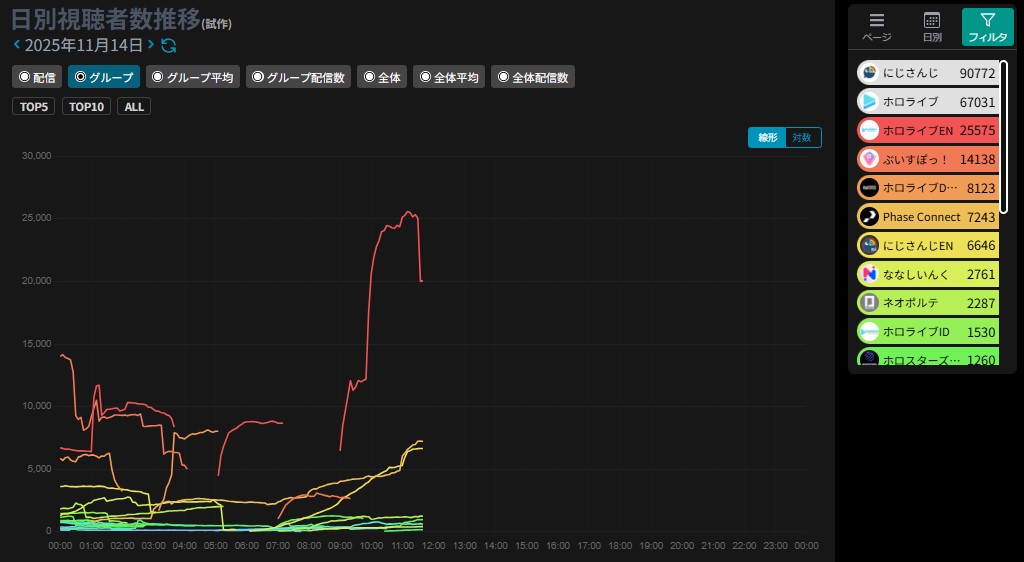
Task: Select the 全体平均 radio option
Action: [449, 77]
